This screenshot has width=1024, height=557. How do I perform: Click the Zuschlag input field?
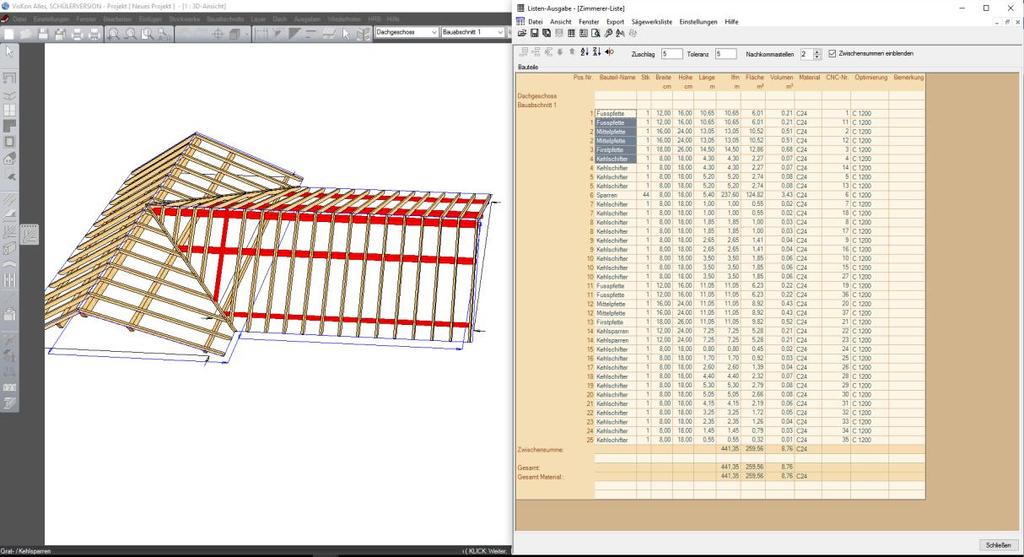click(x=671, y=54)
